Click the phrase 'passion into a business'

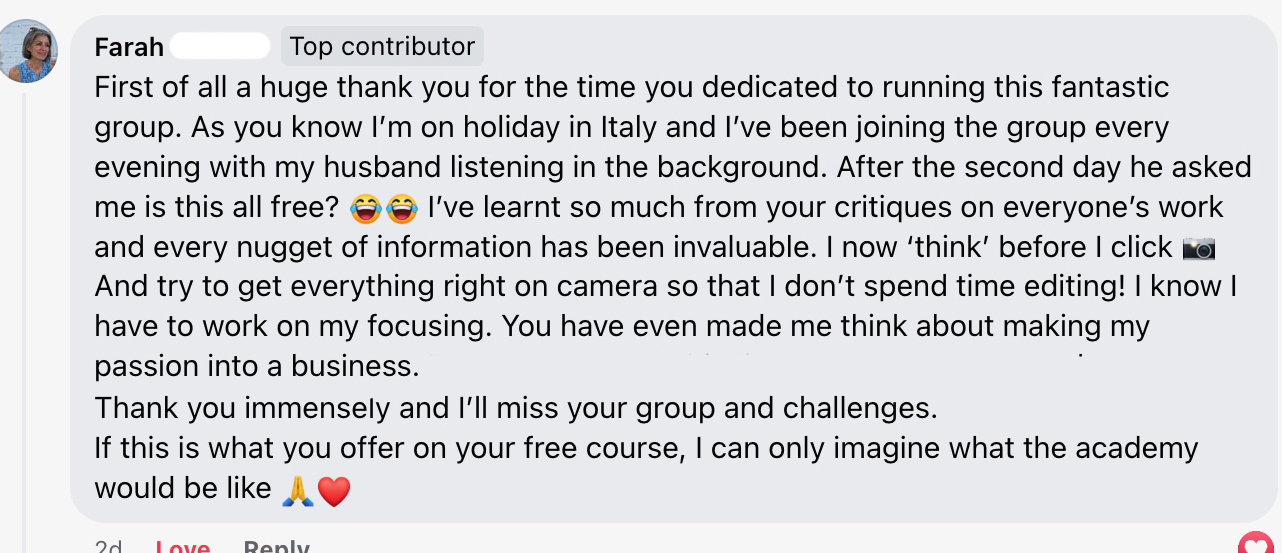(255, 366)
